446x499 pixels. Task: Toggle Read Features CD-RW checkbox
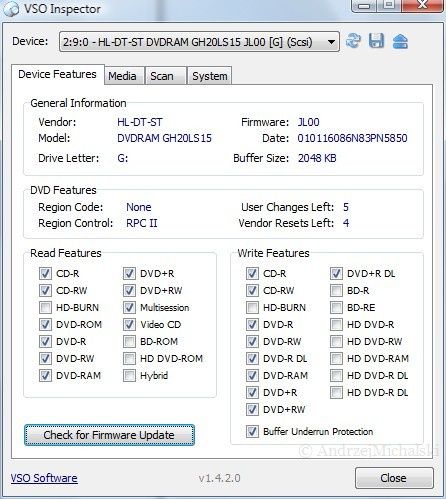(45, 290)
